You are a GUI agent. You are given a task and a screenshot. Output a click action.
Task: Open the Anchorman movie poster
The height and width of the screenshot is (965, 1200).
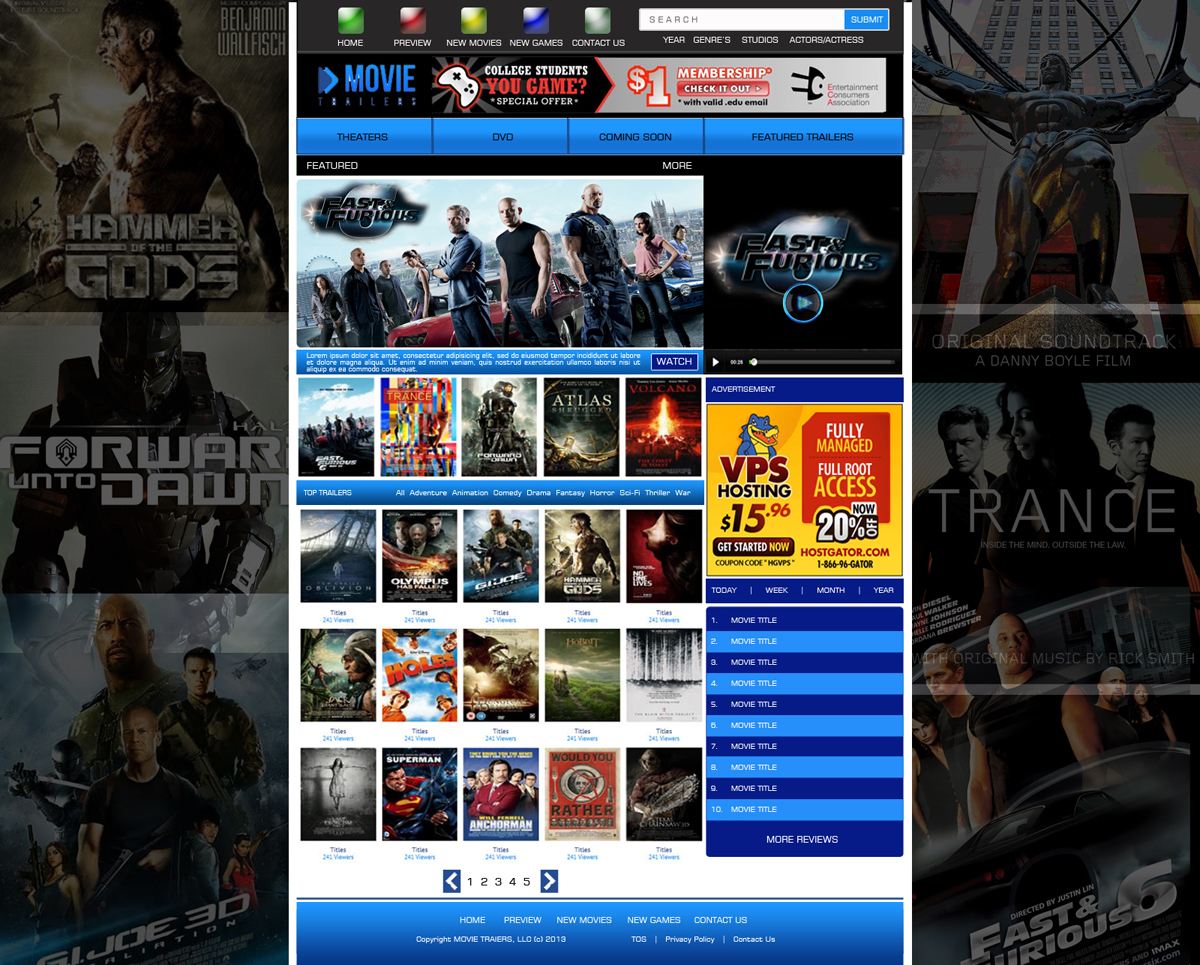(501, 794)
